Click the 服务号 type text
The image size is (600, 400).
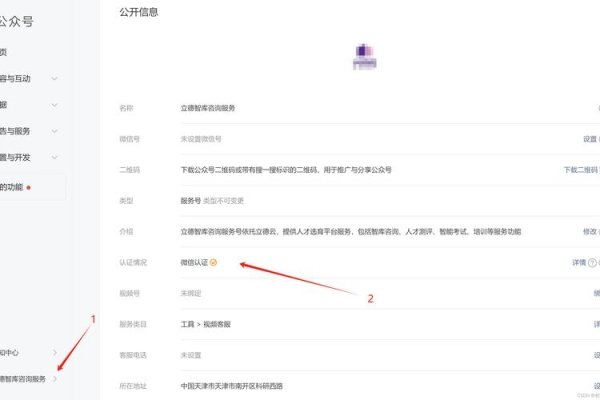coord(191,201)
